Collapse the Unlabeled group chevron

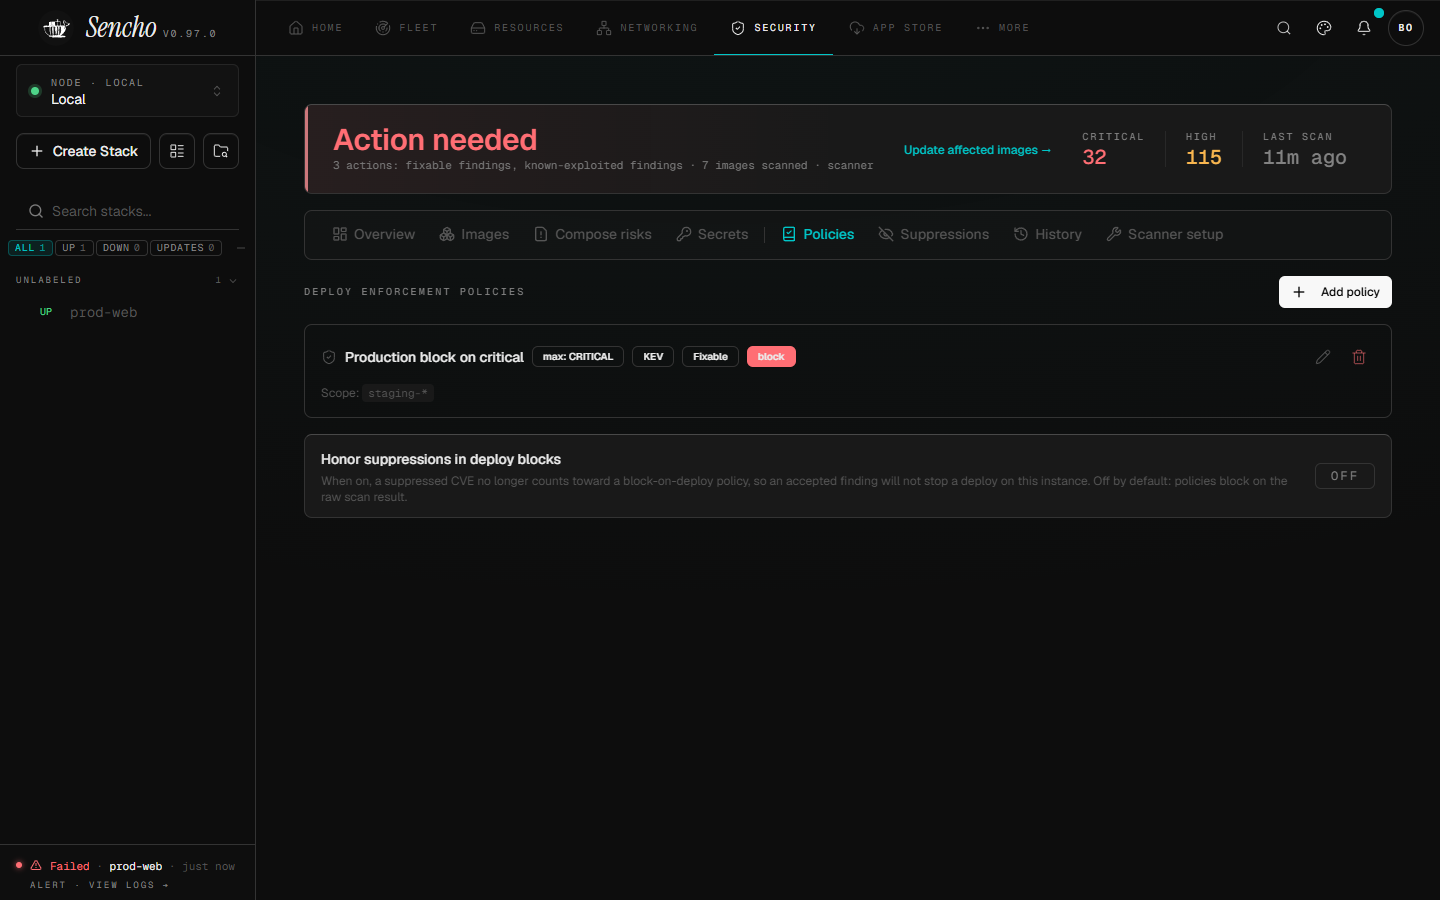[233, 281]
